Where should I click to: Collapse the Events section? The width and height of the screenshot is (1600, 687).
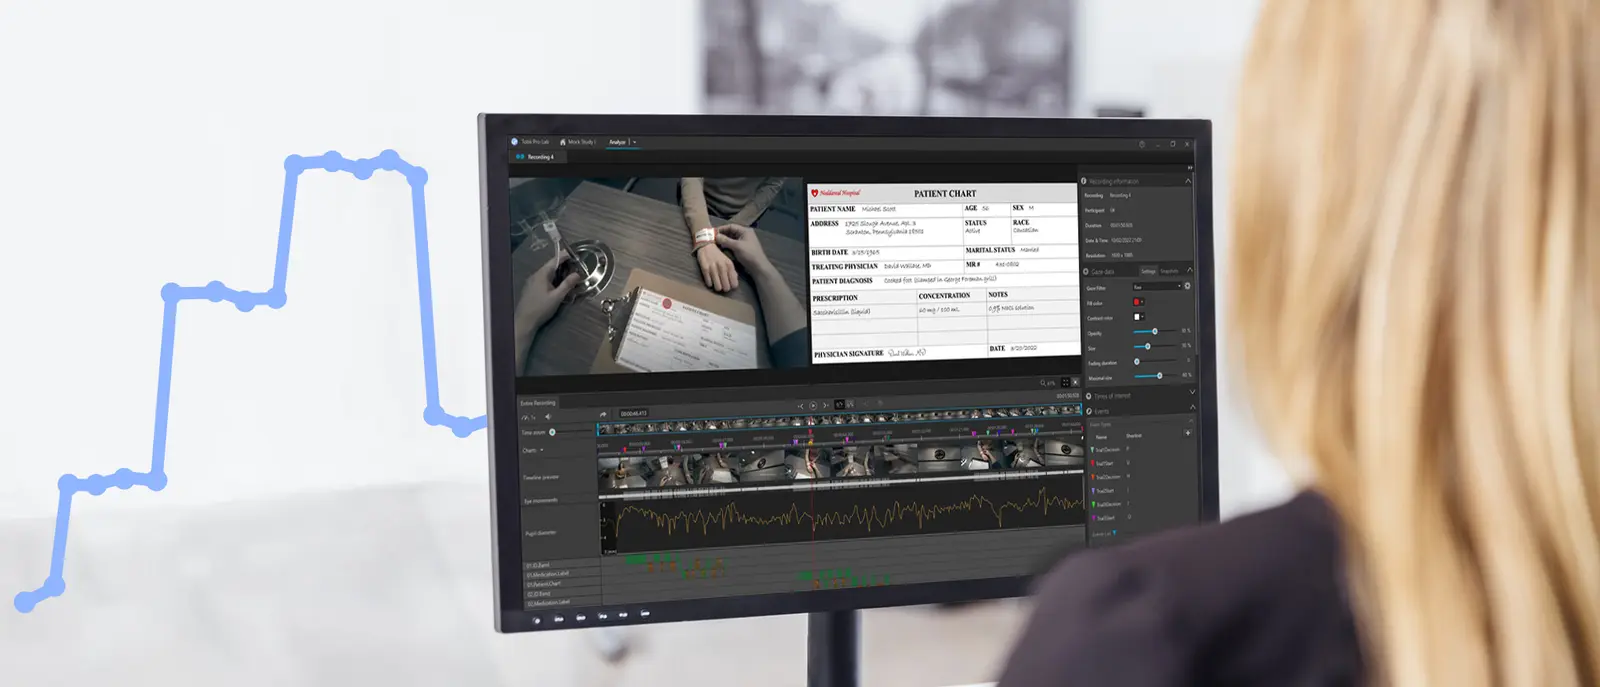(x=1192, y=408)
